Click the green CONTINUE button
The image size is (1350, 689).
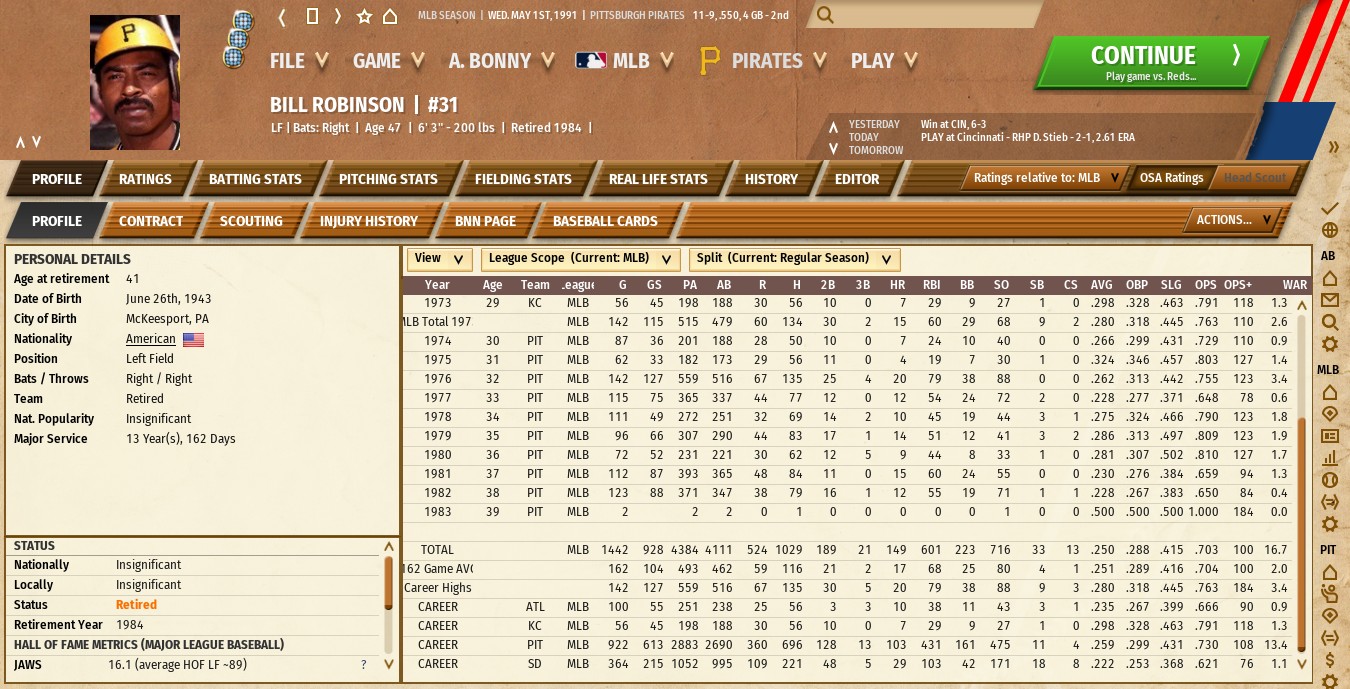pyautogui.click(x=1152, y=62)
